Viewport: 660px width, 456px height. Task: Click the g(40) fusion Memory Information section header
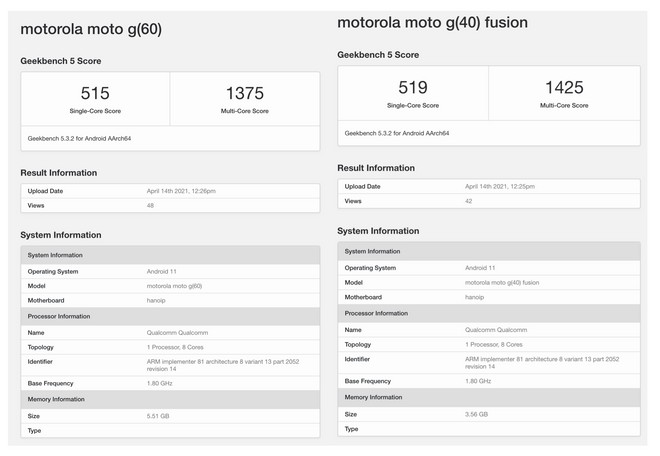[x=489, y=397]
